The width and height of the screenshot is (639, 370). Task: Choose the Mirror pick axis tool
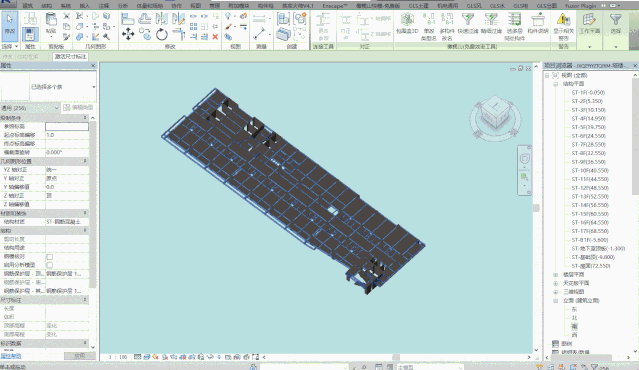[x=162, y=19]
